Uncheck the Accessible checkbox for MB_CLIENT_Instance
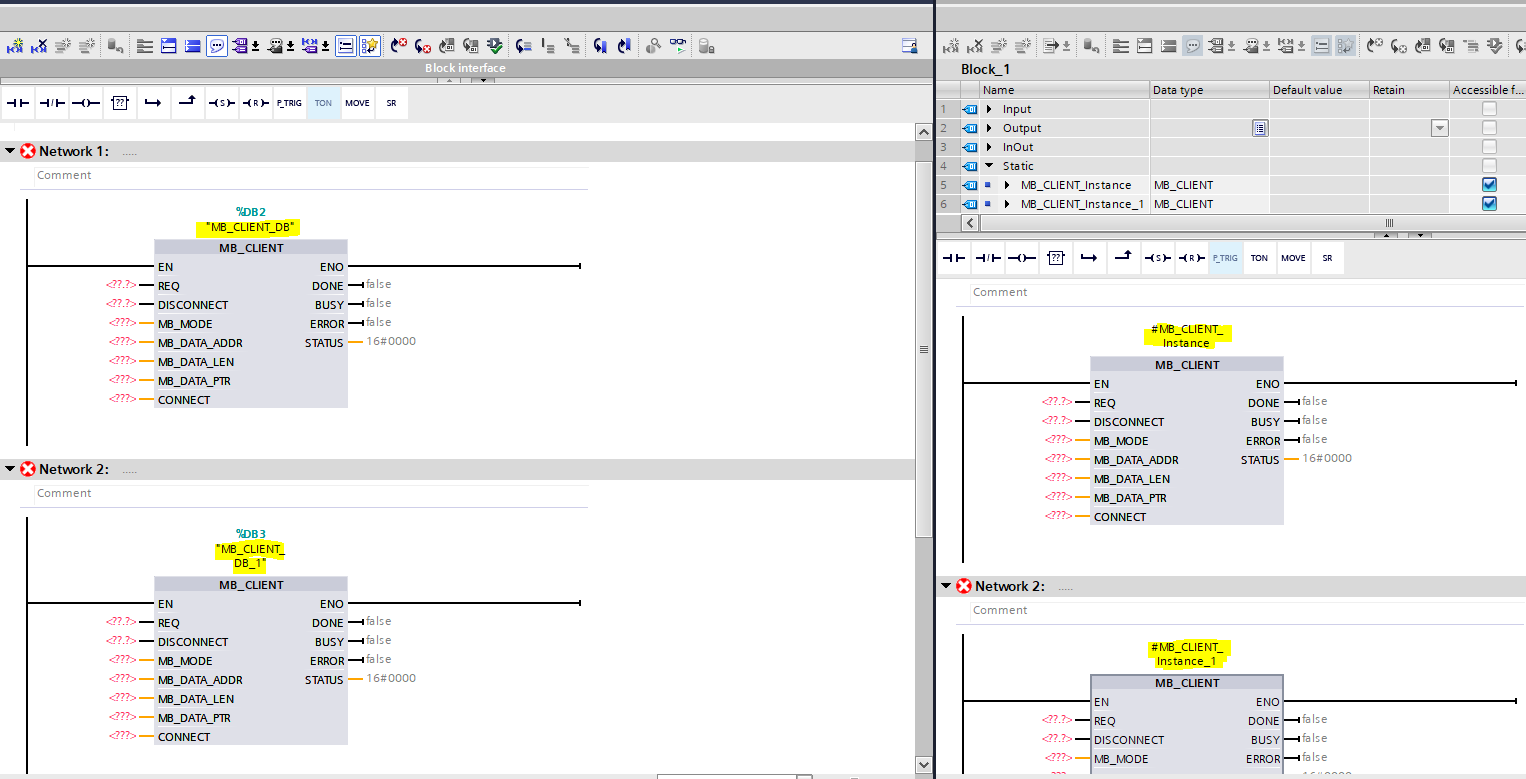The image size is (1526, 779). [x=1489, y=185]
